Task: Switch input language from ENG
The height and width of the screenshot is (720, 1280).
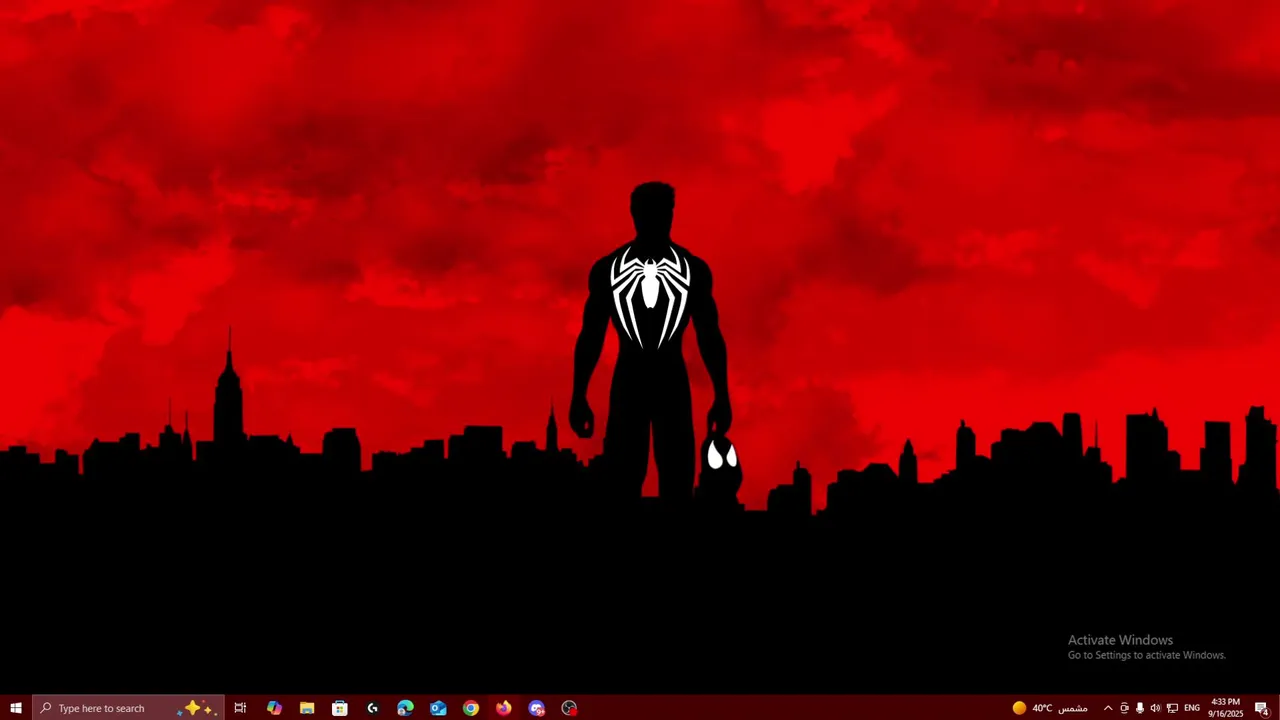Action: click(x=1192, y=708)
